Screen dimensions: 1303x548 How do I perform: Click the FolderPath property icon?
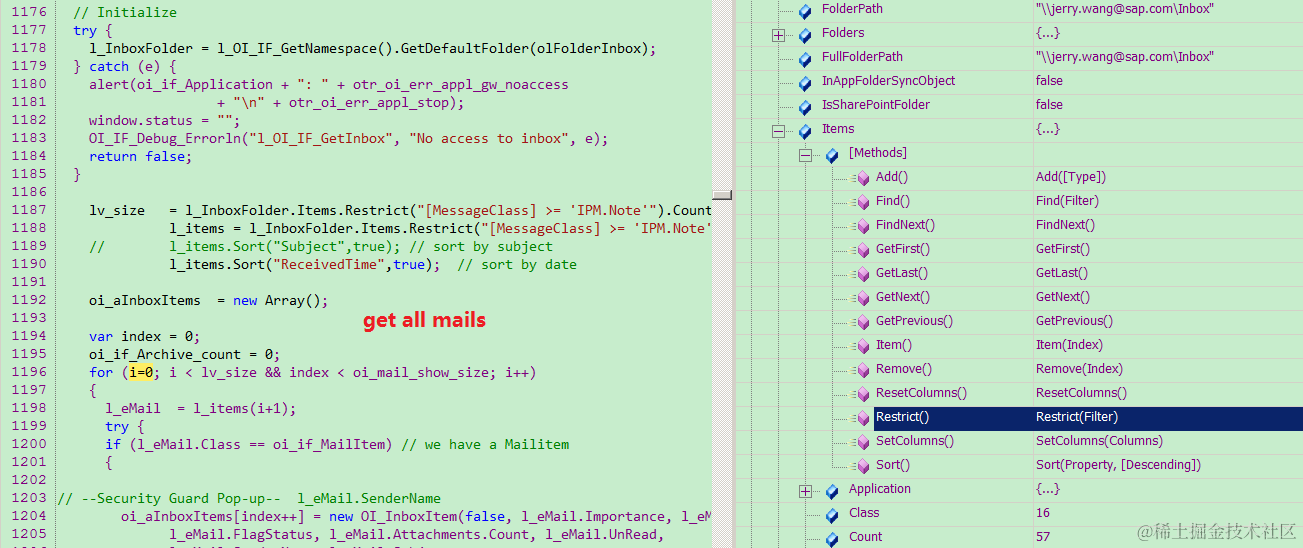coord(805,11)
